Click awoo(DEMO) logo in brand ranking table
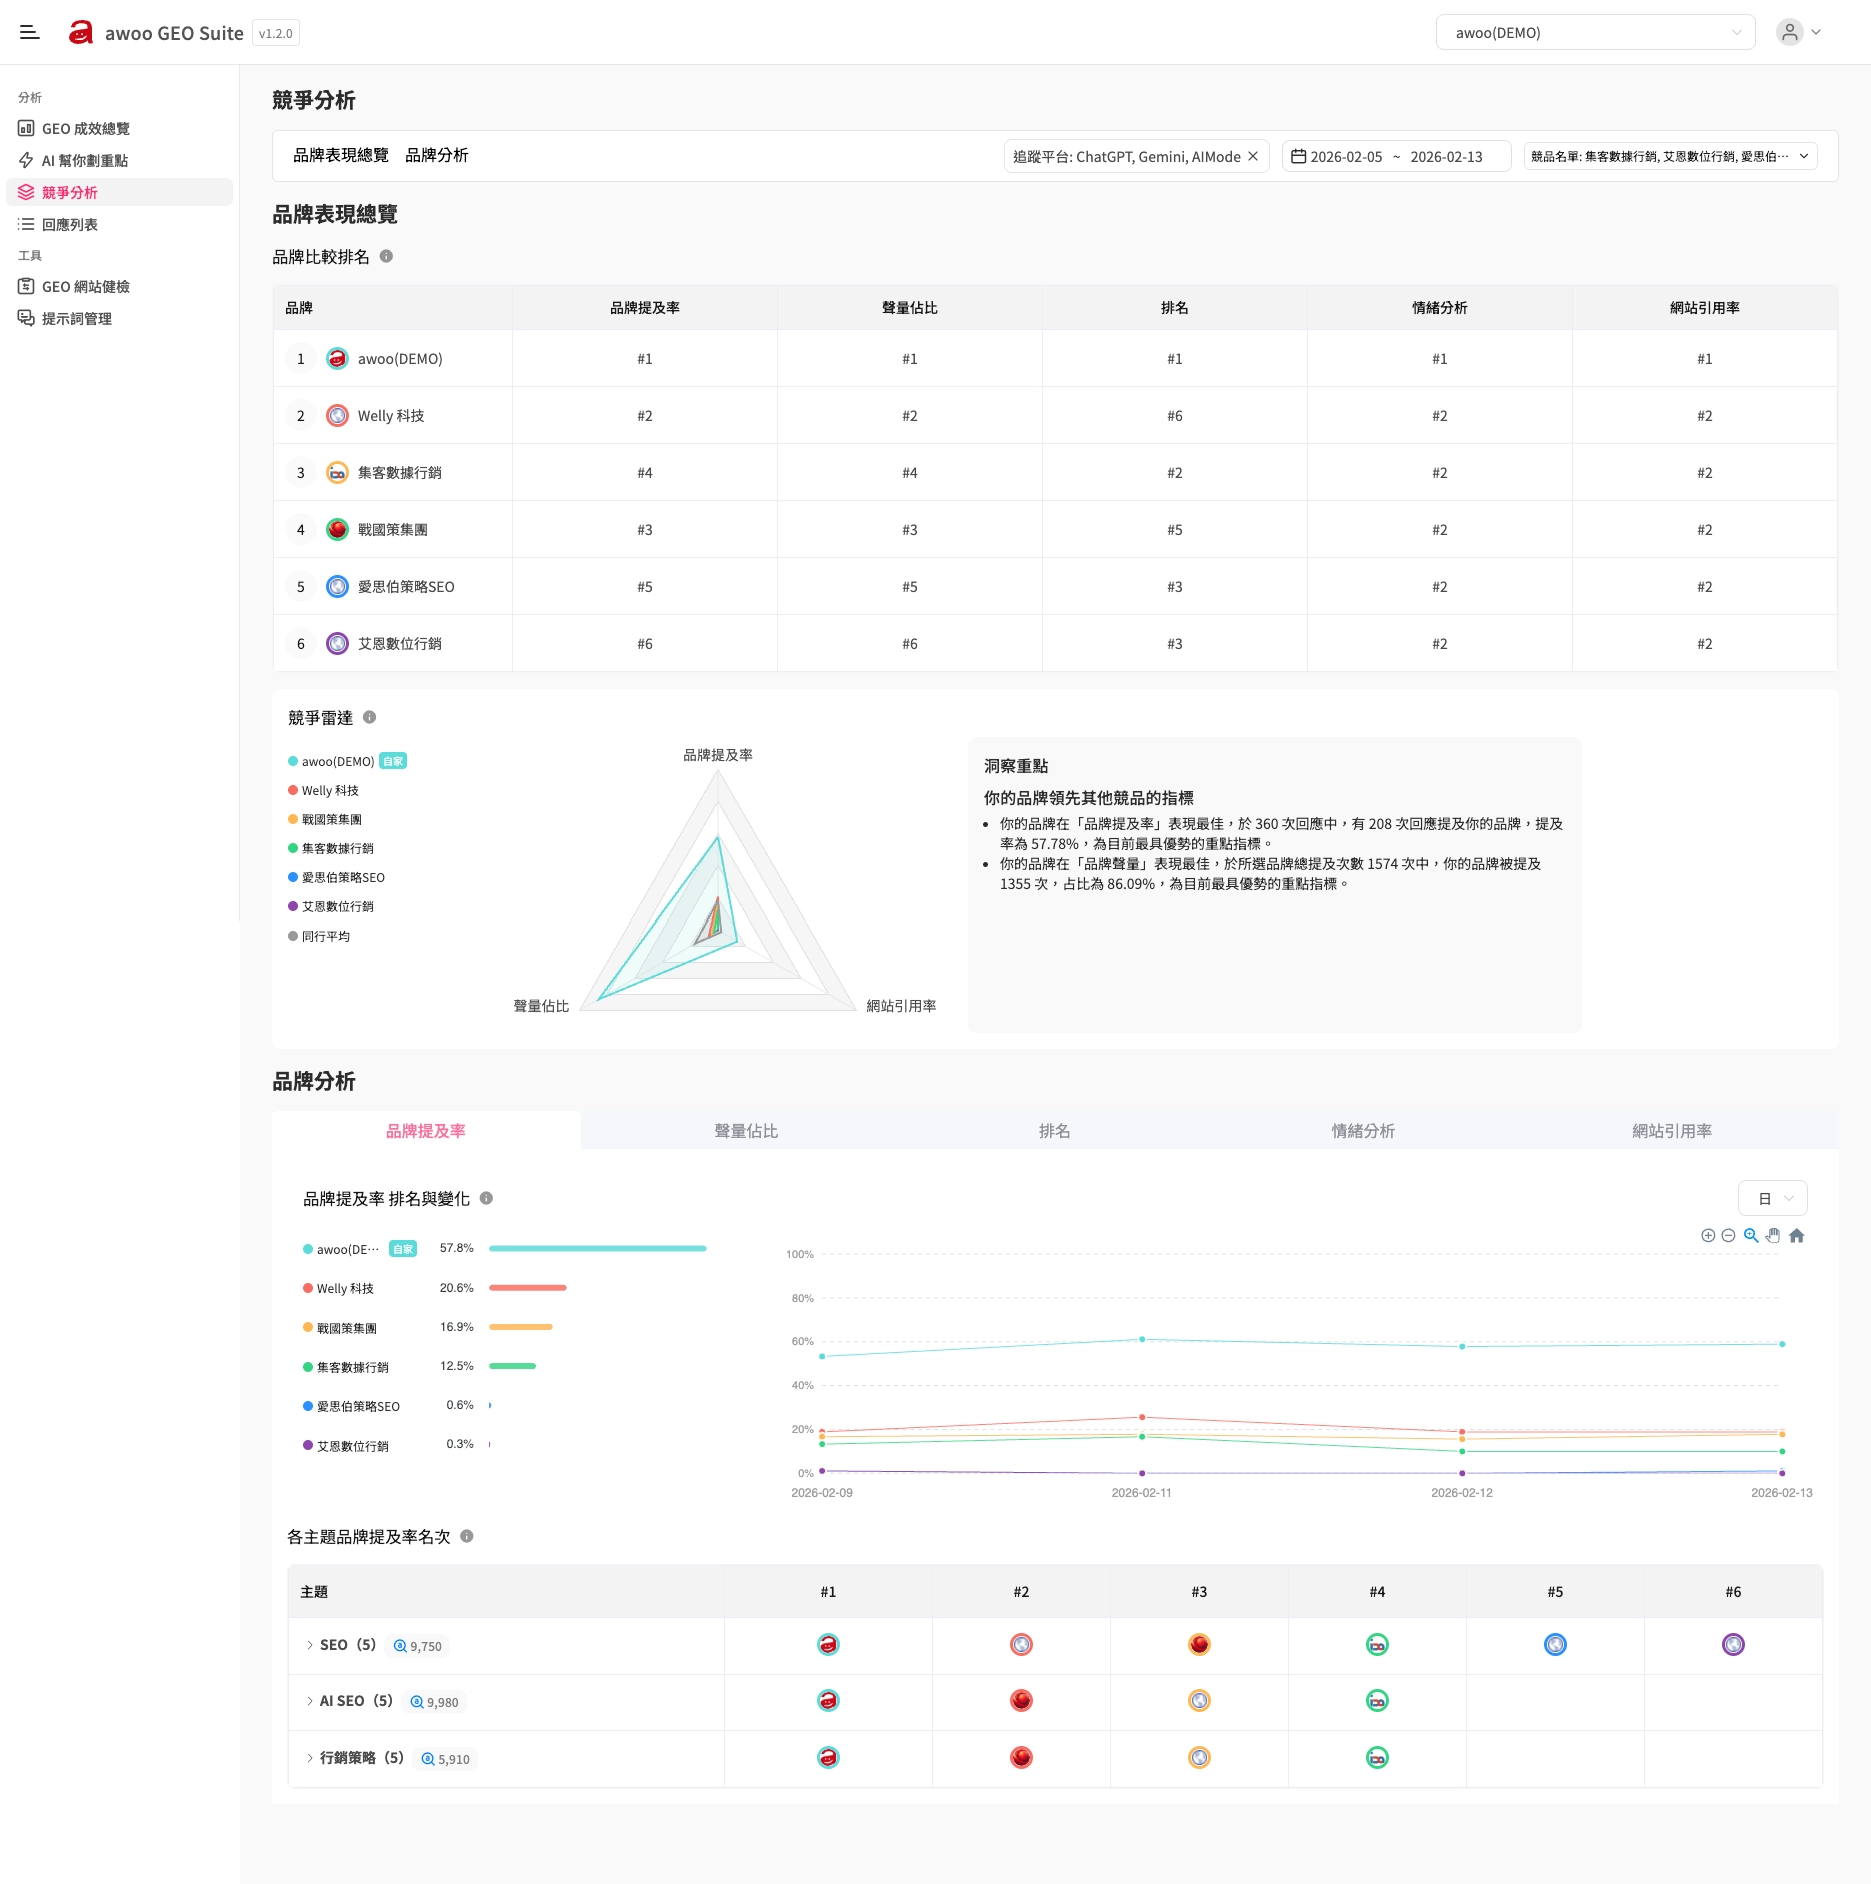Image resolution: width=1871 pixels, height=1884 pixels. point(338,359)
